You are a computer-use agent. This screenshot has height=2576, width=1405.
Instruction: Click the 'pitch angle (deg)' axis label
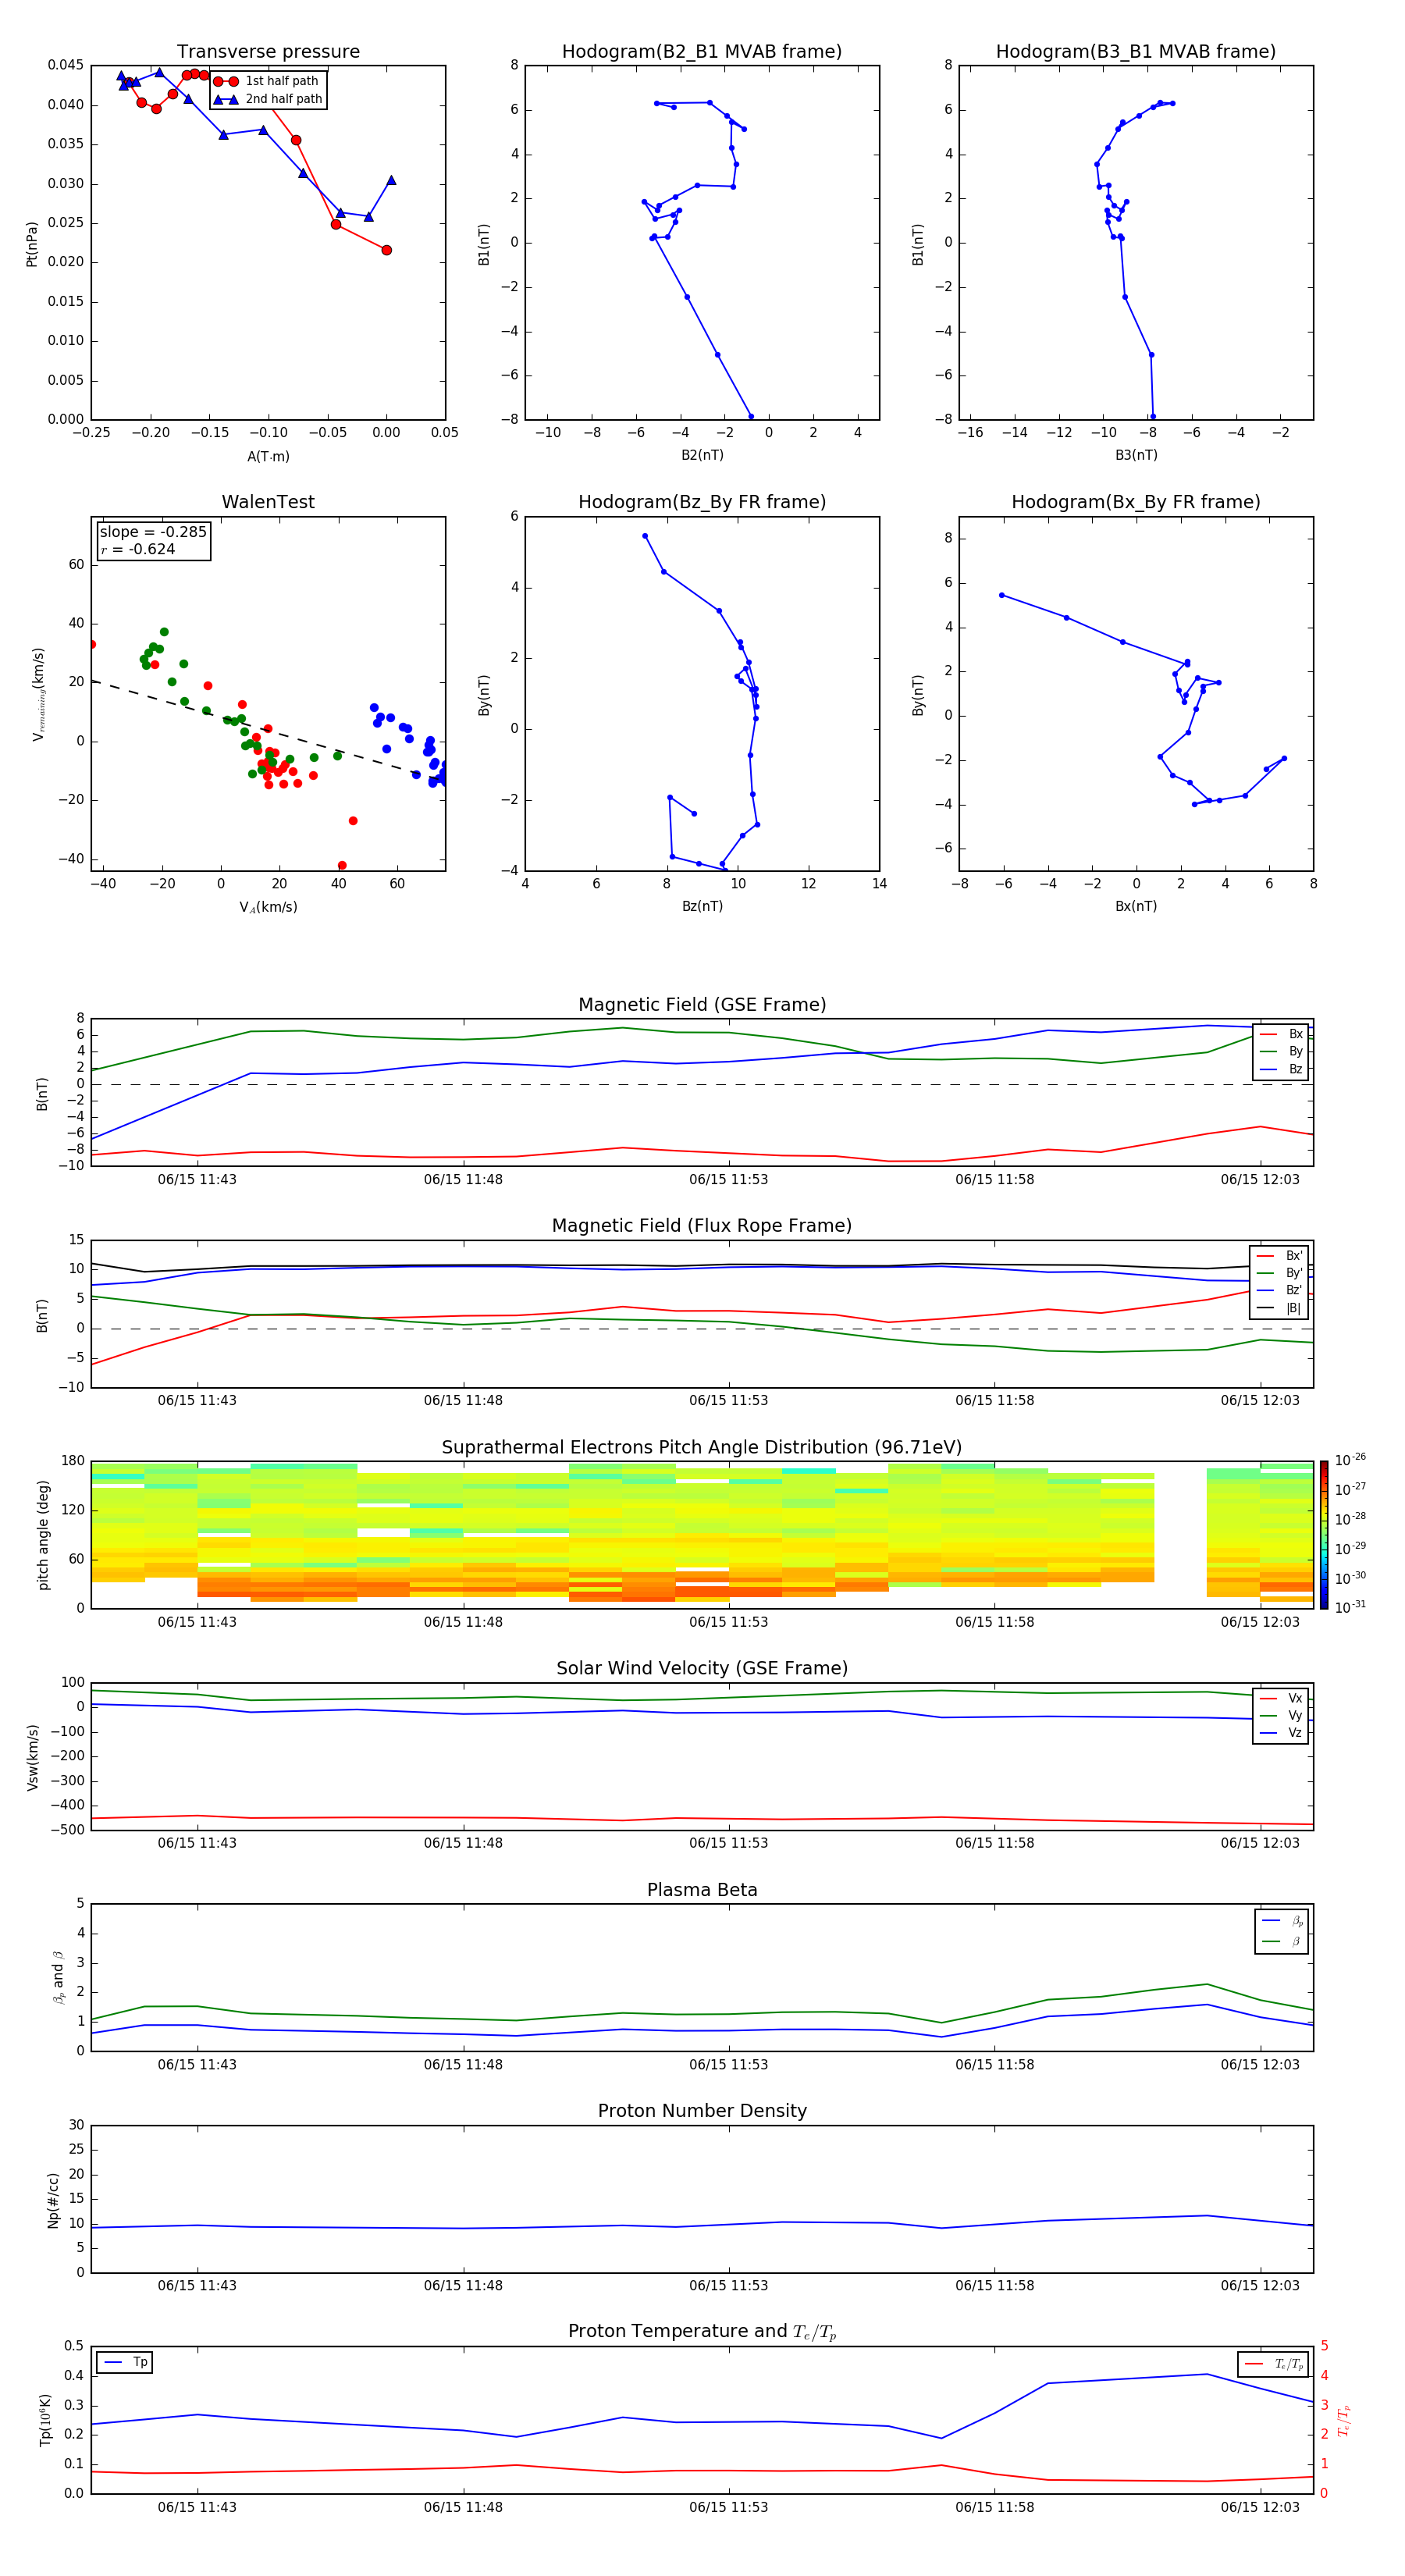point(43,1535)
